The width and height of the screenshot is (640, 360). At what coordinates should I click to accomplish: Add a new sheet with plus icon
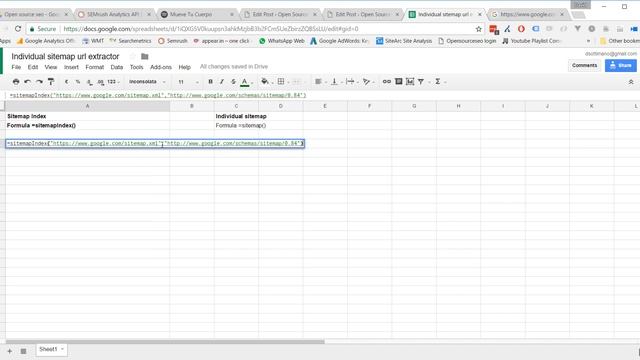(x=9, y=351)
